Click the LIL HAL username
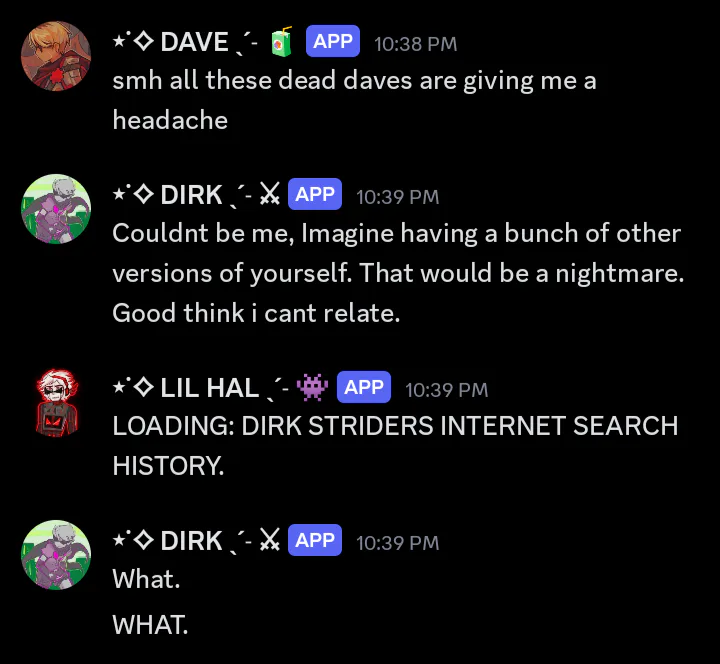720x664 pixels. (210, 388)
